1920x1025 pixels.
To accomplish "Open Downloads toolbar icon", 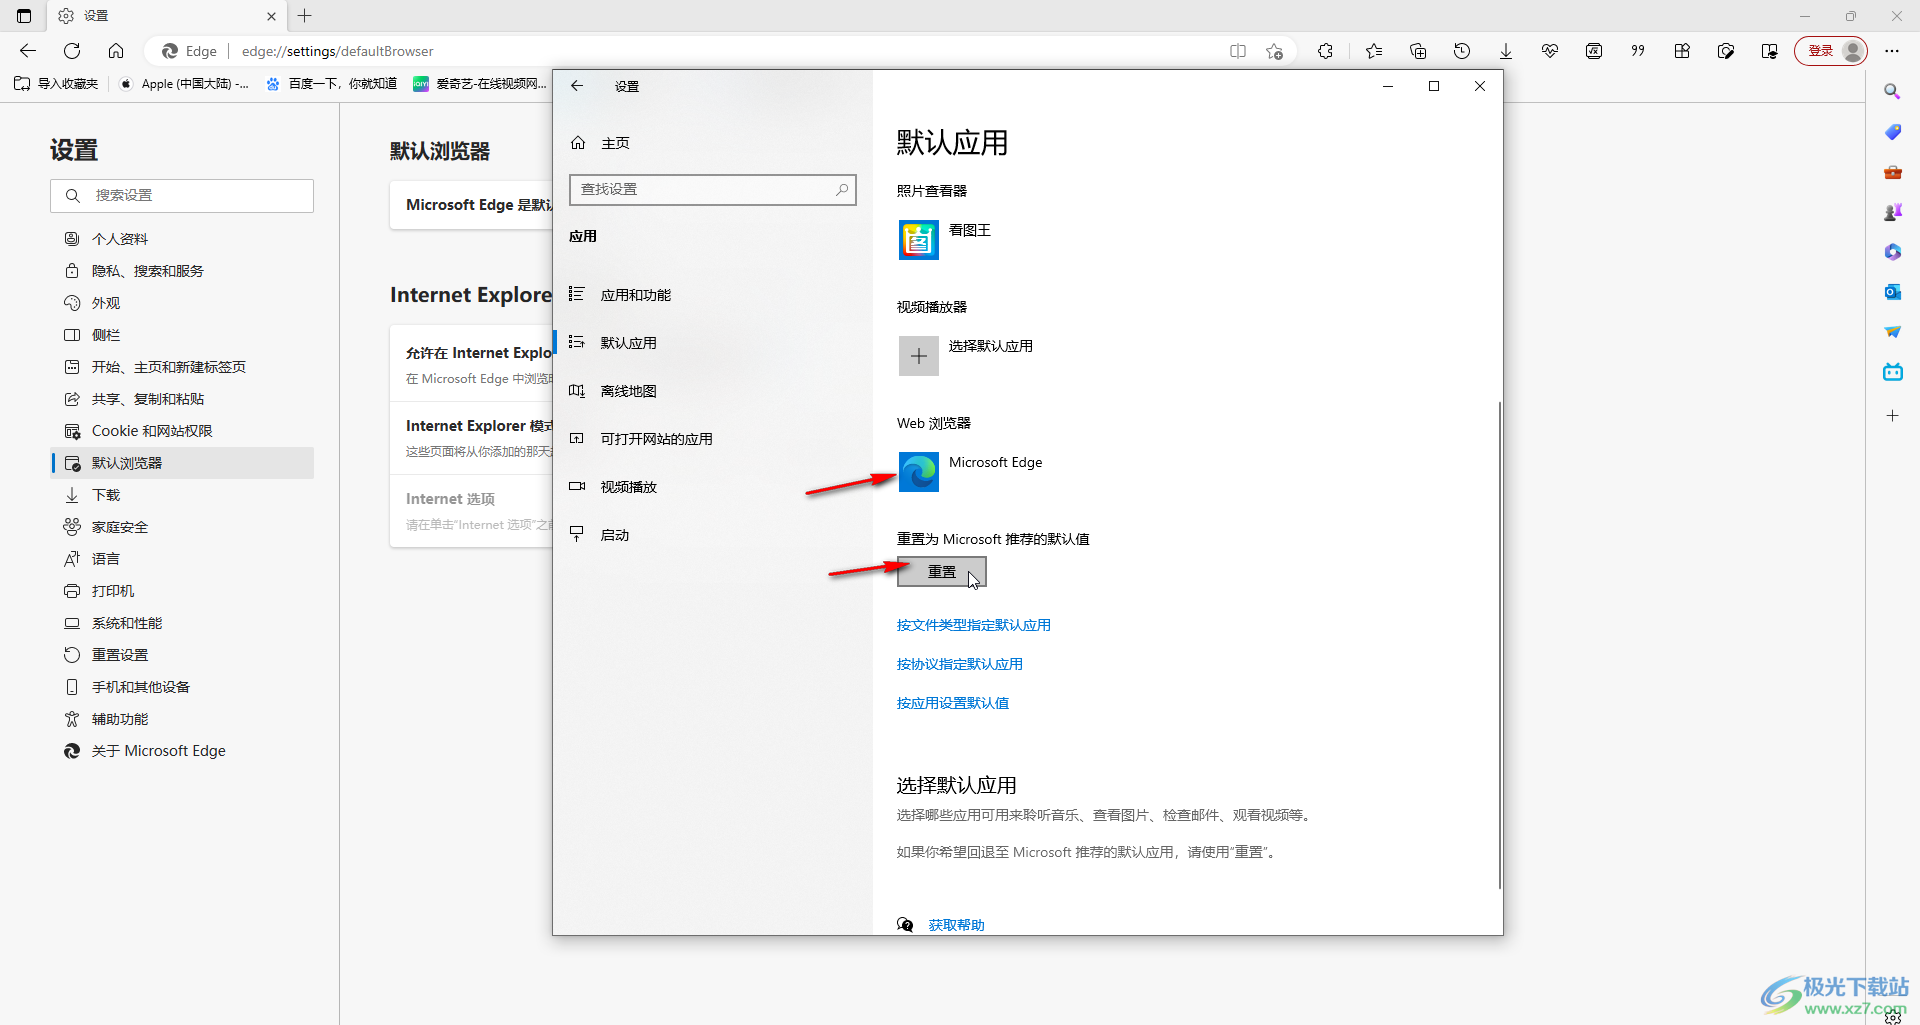I will (x=1506, y=51).
